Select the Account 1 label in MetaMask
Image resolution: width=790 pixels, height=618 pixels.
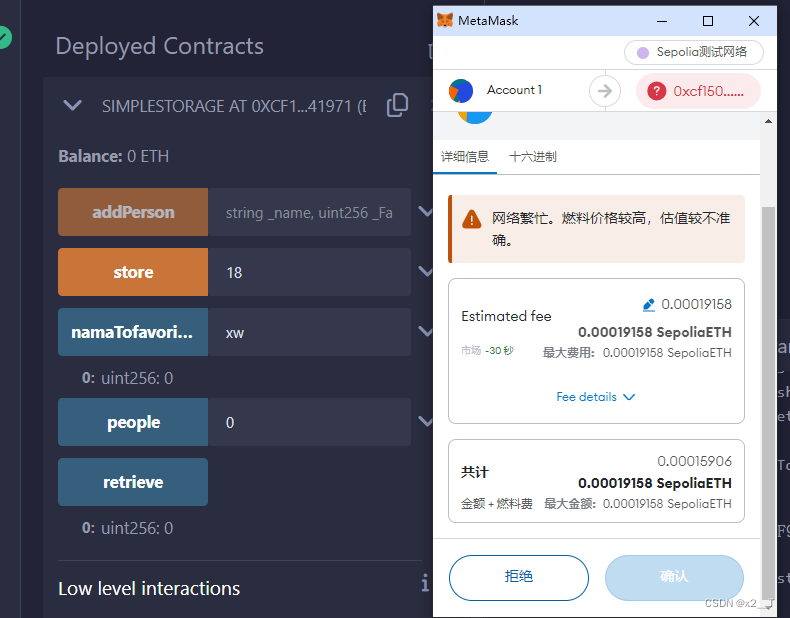(x=514, y=90)
